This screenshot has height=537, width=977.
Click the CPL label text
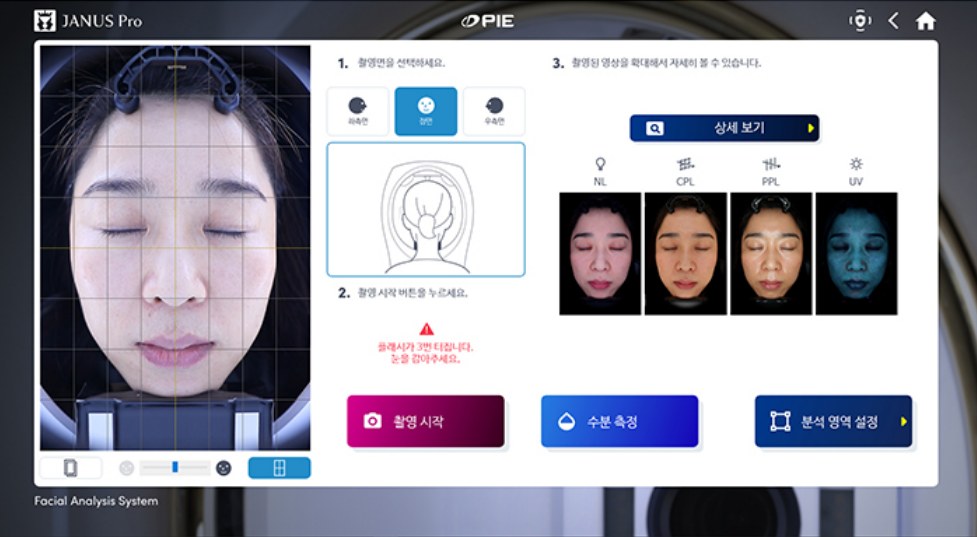click(685, 182)
